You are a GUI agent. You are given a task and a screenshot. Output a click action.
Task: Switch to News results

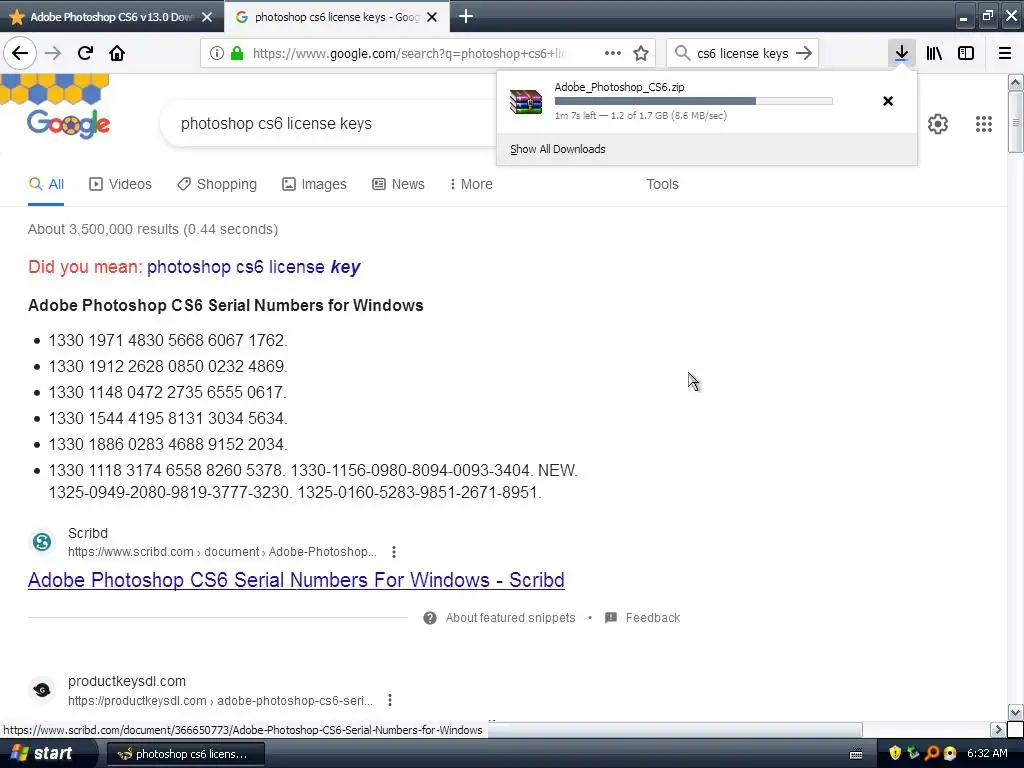coord(398,184)
